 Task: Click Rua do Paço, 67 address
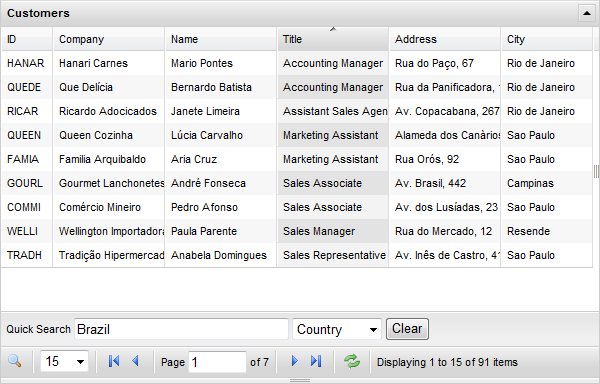(434, 63)
